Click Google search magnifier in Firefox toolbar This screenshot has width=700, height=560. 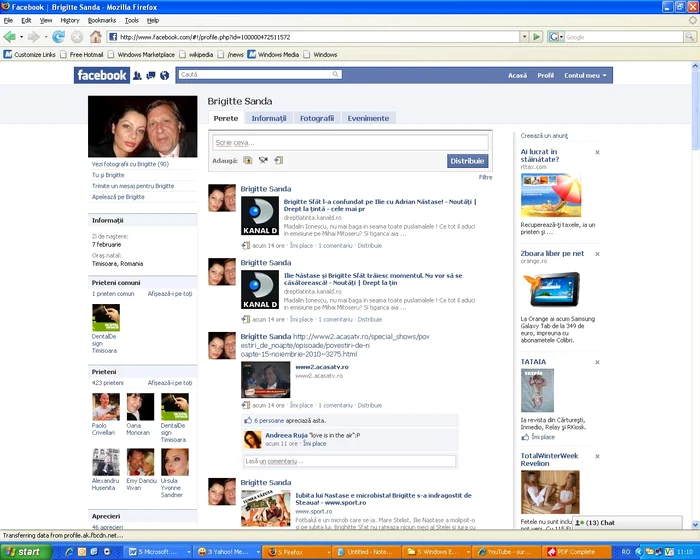[x=690, y=37]
